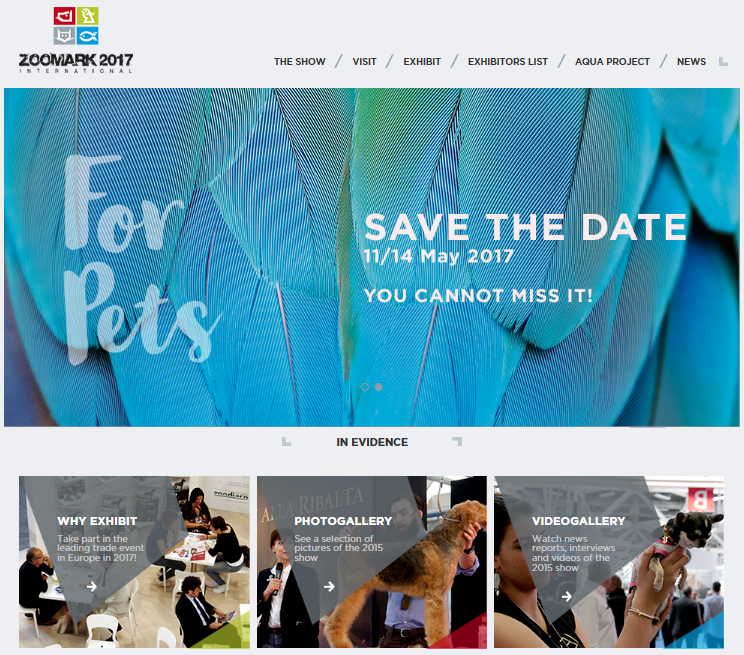
Task: Click the Why Exhibit arrow icon
Action: coord(92,587)
